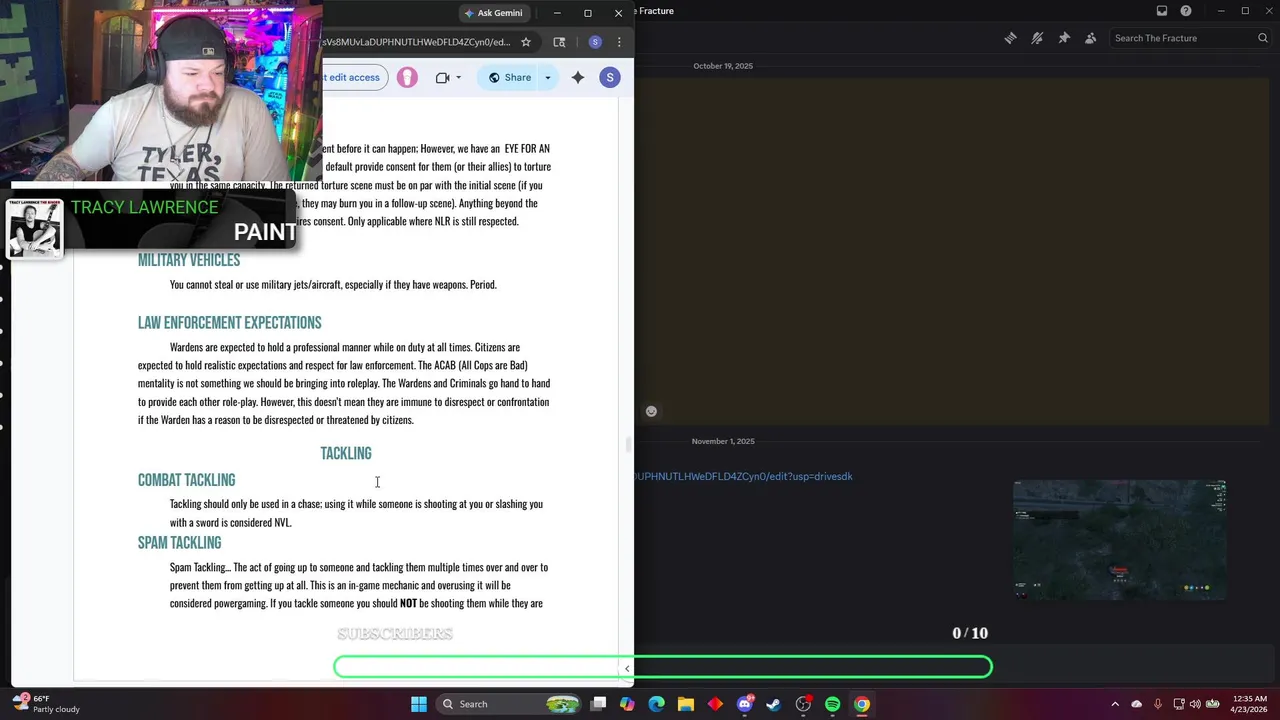Click the Ask Gemini button in Chrome
This screenshot has width=1280, height=720.
494,13
